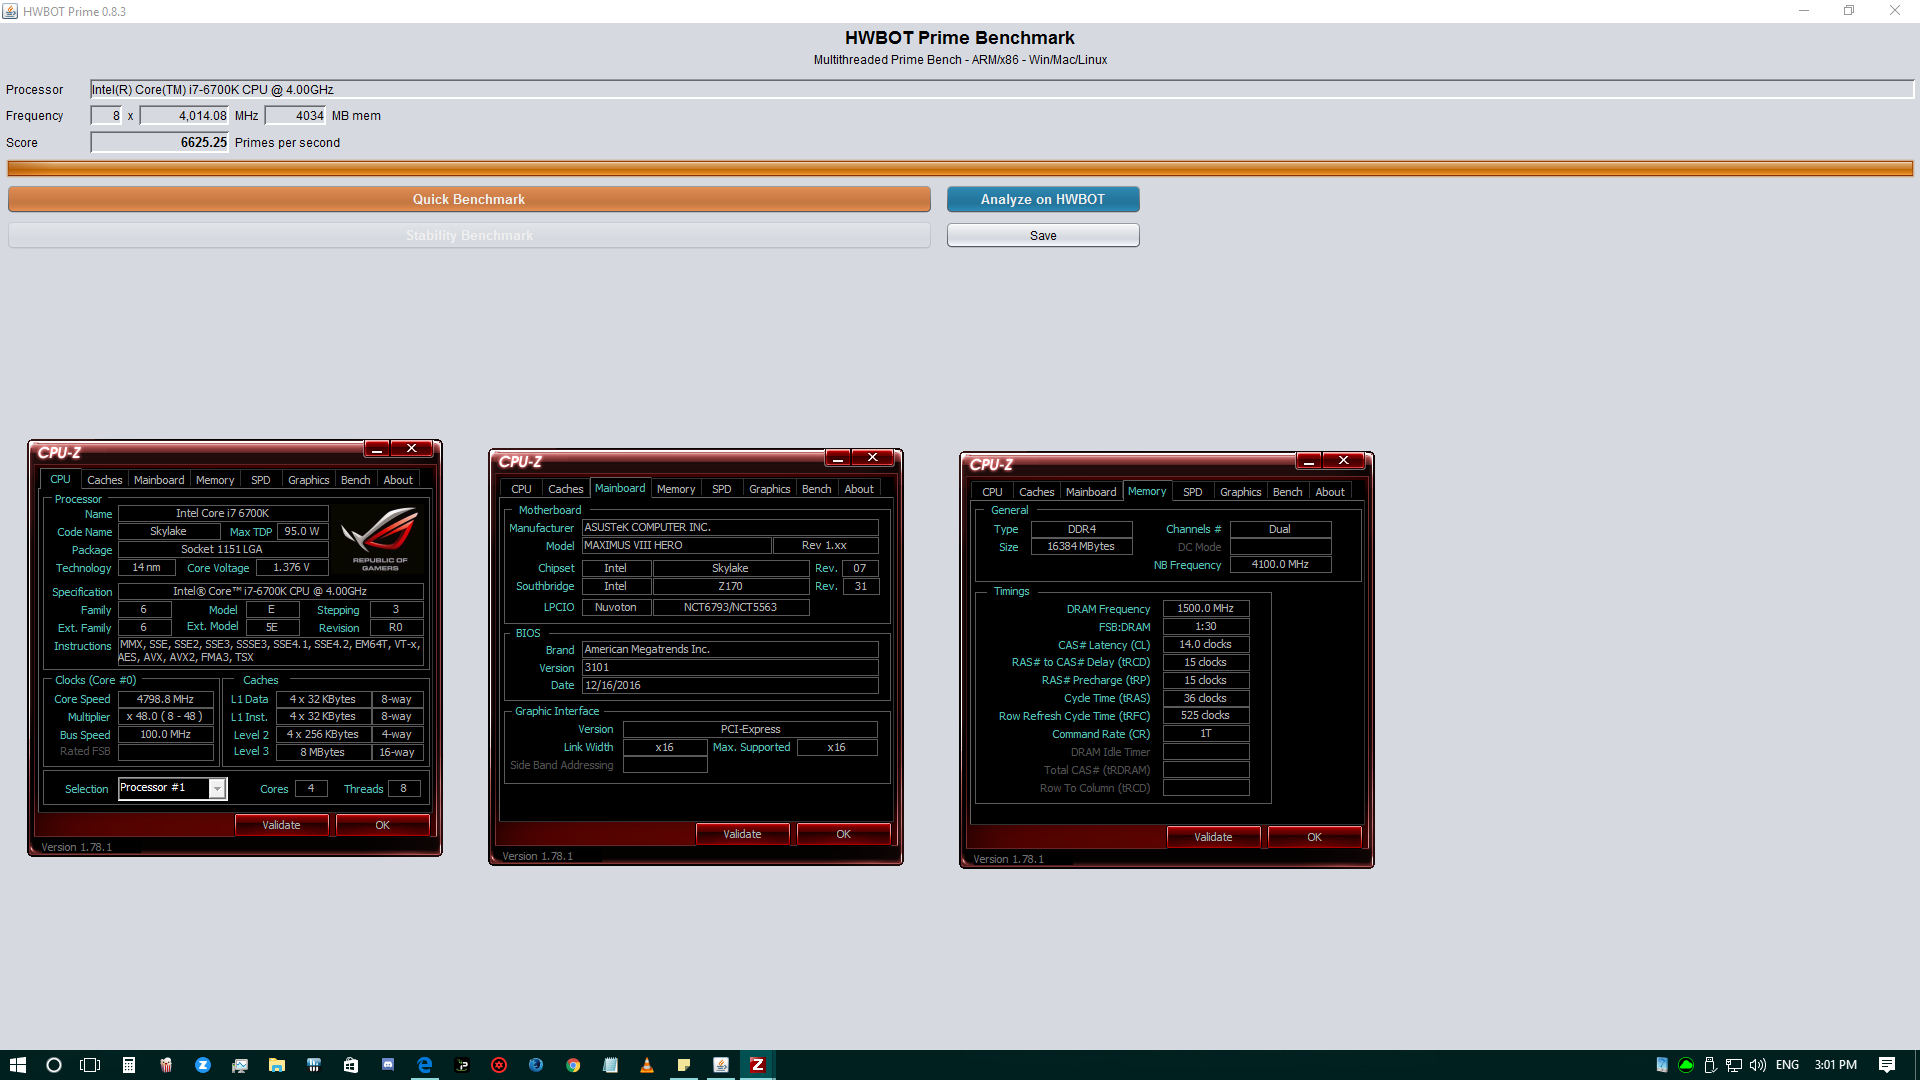1920x1080 pixels.
Task: Click OK in the CPU-Z CPU window
Action: click(382, 825)
